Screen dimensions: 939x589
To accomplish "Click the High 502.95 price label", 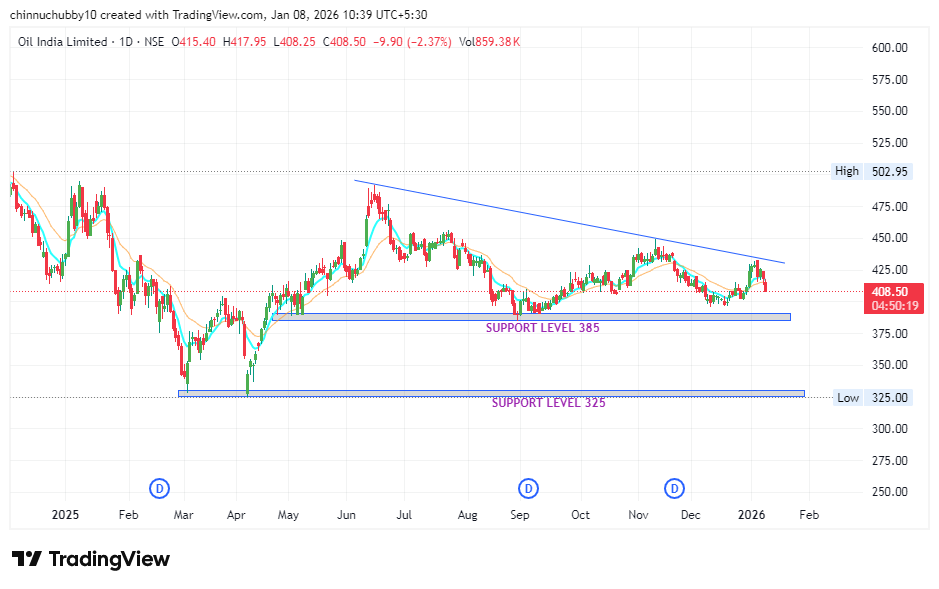I will 872,171.
